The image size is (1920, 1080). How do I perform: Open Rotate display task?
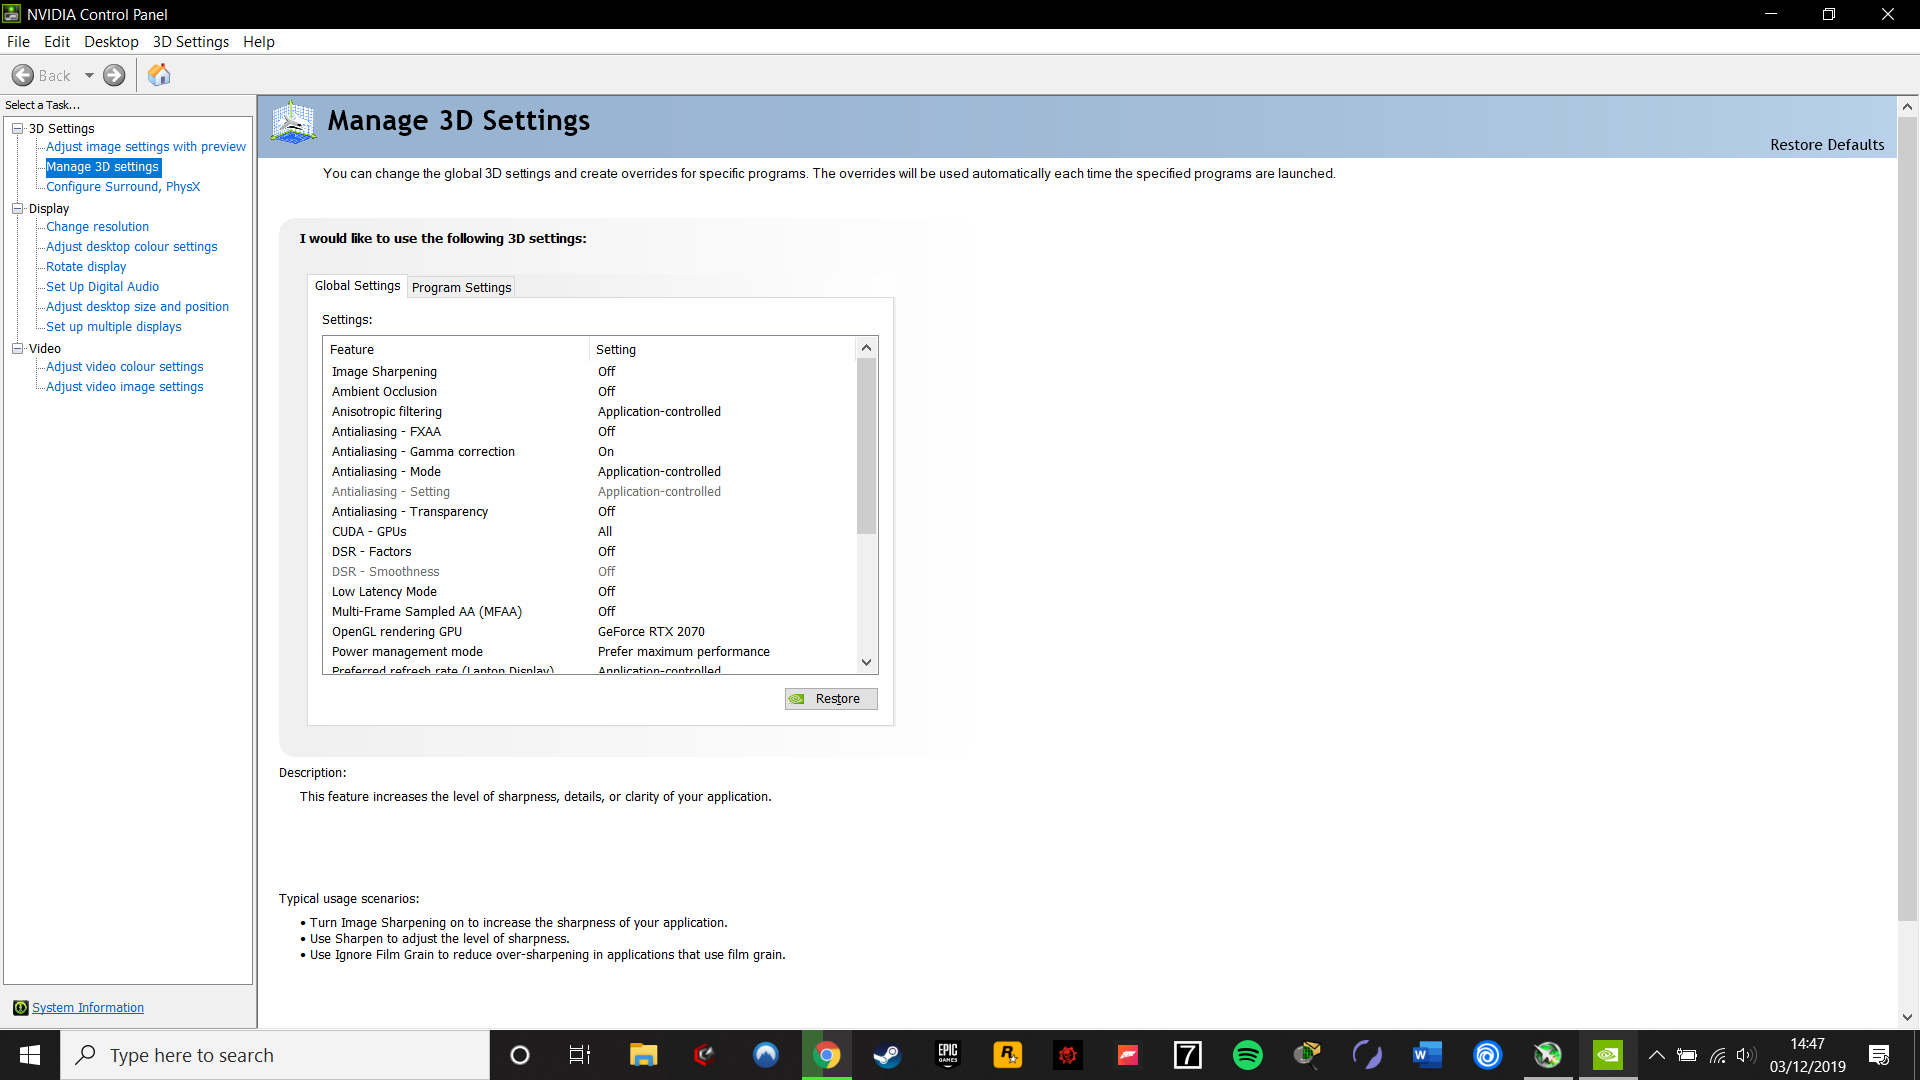86,267
